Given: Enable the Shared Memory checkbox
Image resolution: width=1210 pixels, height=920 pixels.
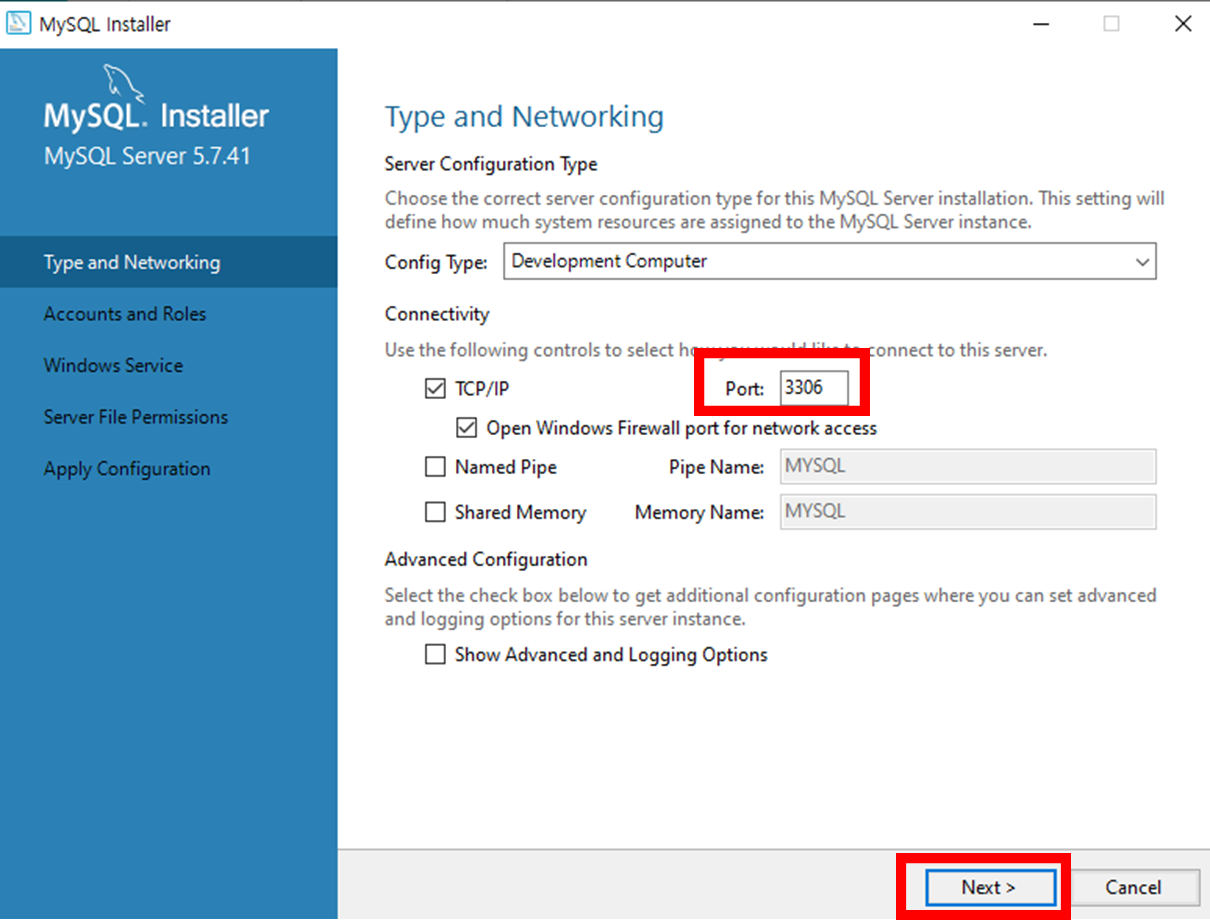Looking at the screenshot, I should pos(435,512).
